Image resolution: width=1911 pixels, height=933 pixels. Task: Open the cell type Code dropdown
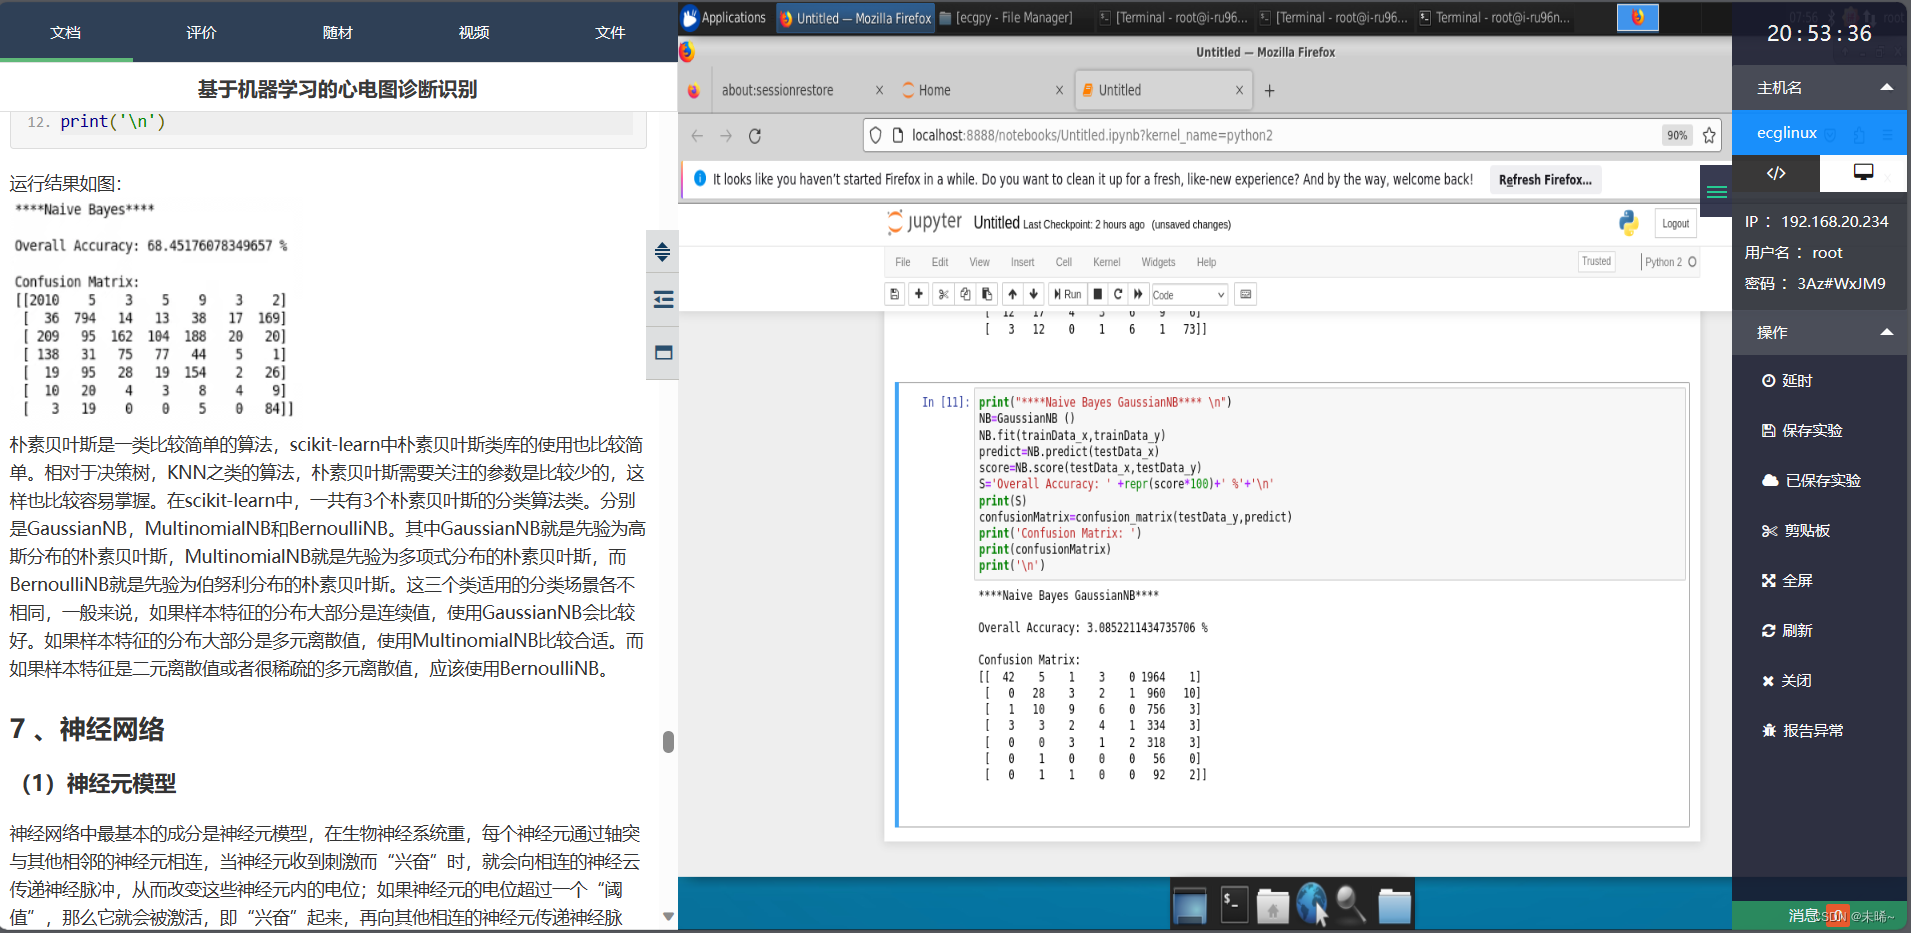1188,295
